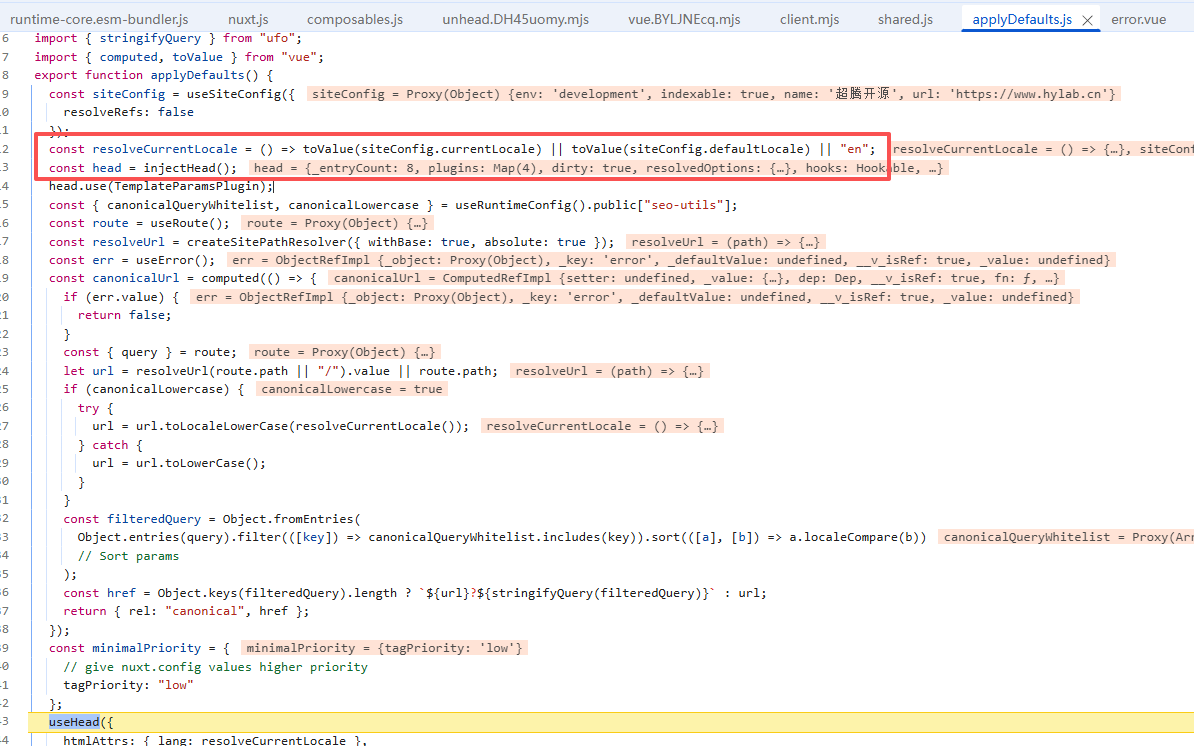Click the head inline value showing _entryCount: 8

coord(597,168)
